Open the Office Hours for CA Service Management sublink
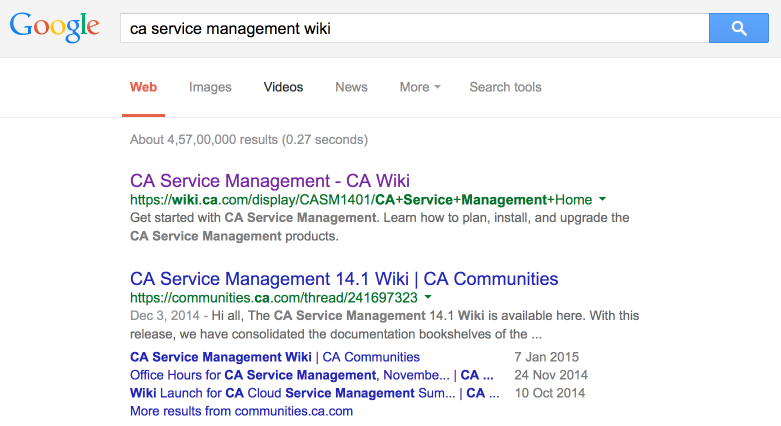The image size is (781, 426). [312, 375]
